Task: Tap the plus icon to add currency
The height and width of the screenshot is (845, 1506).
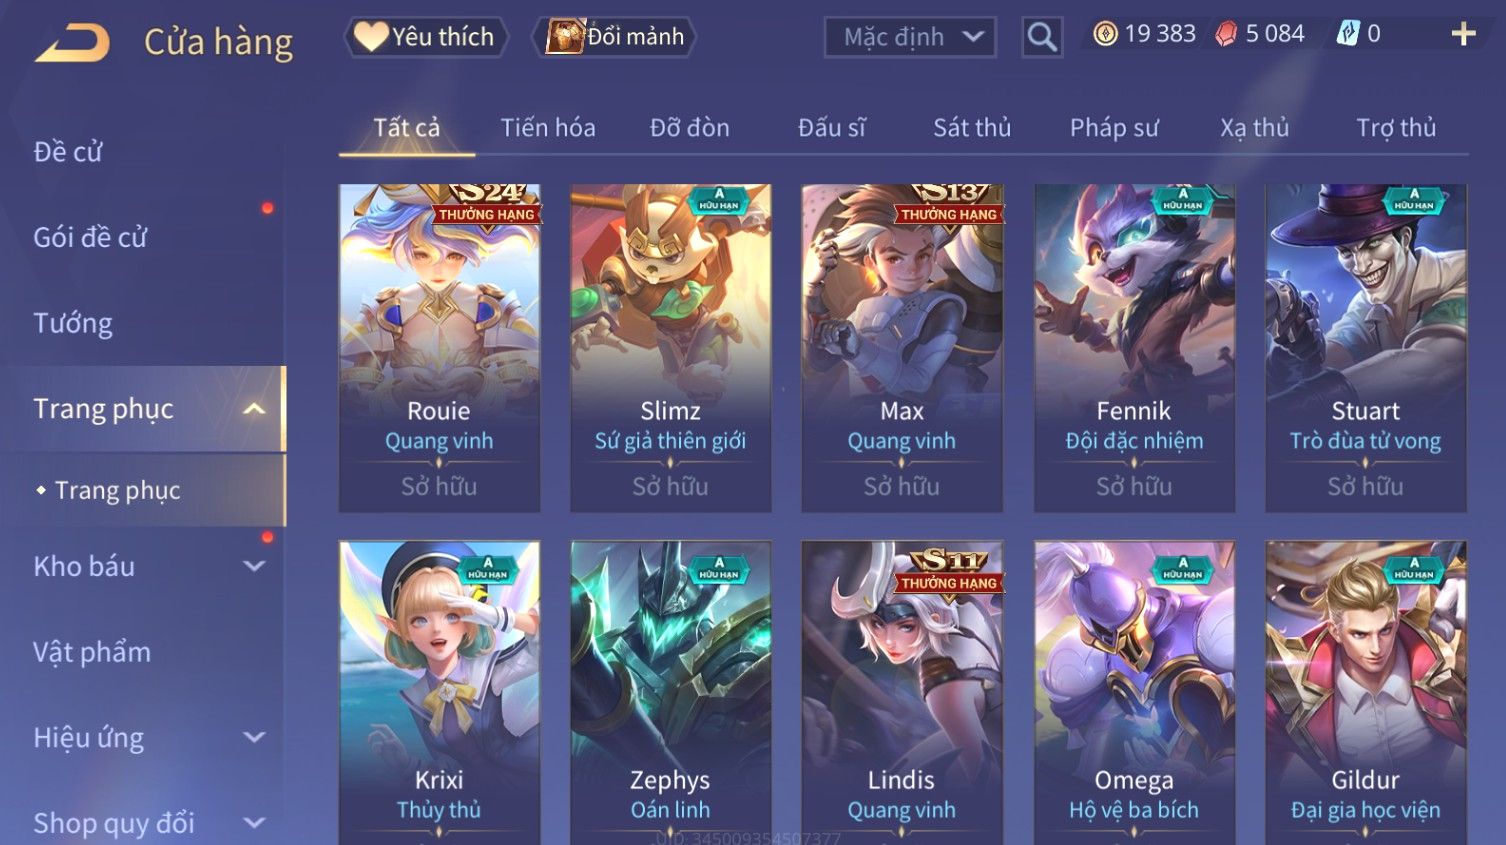Action: (x=1463, y=34)
